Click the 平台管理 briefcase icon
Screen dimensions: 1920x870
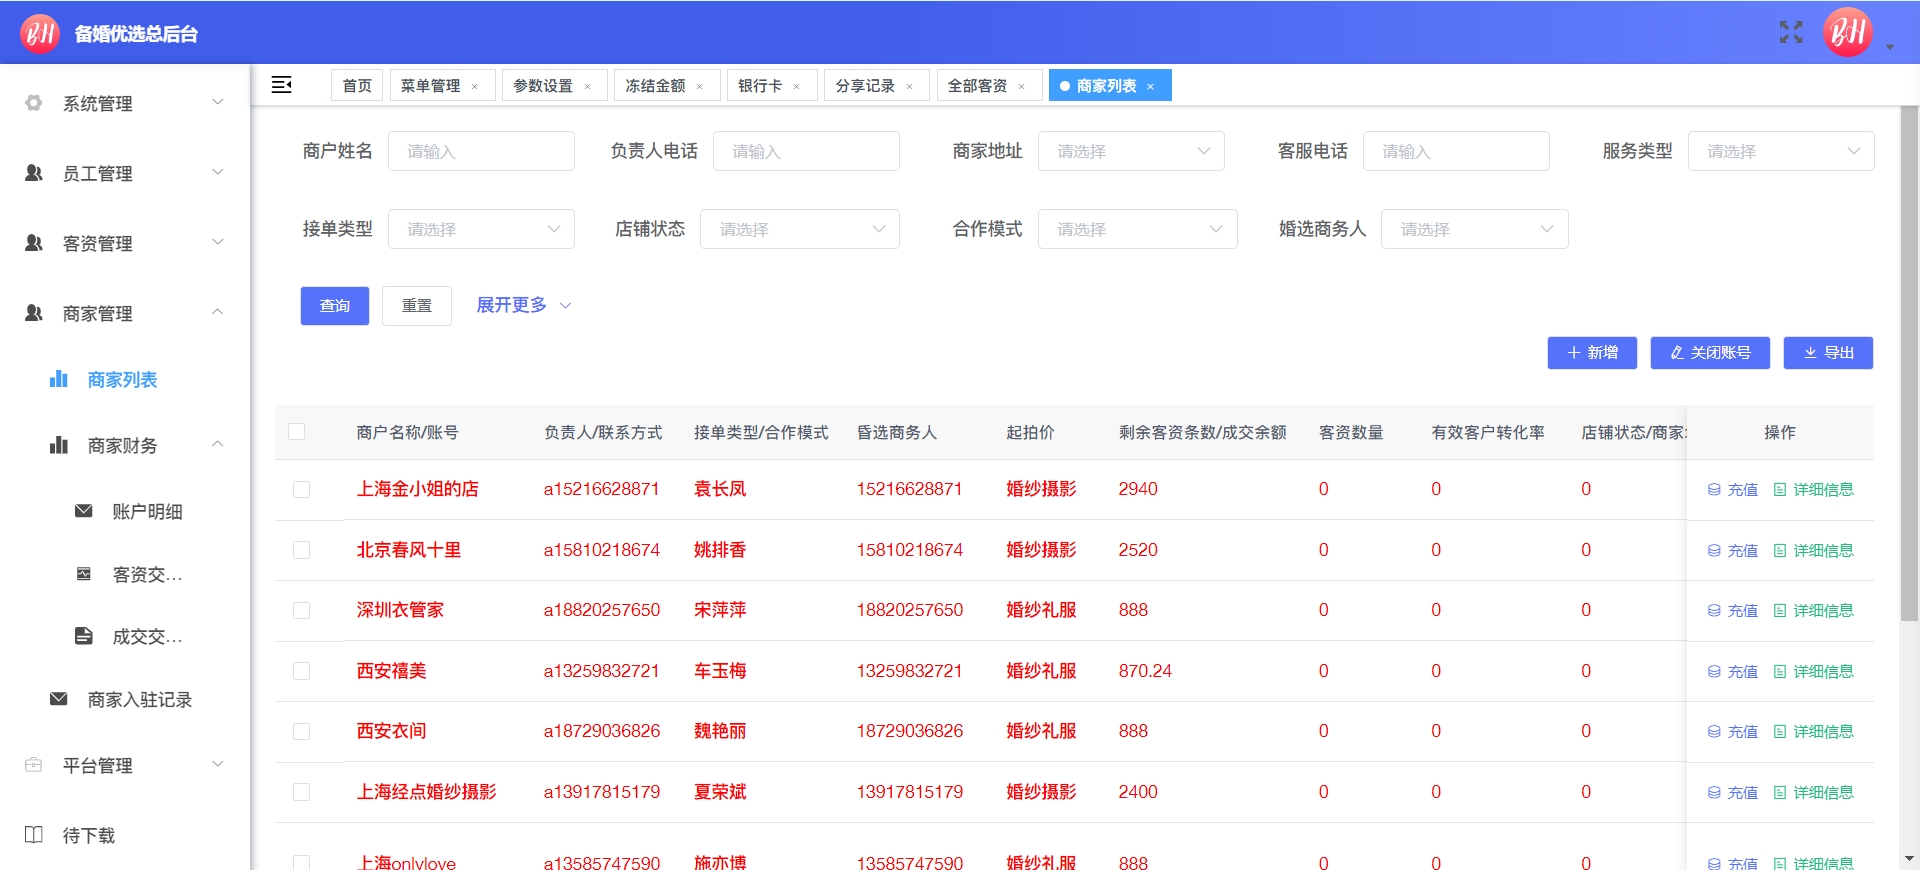pos(34,765)
